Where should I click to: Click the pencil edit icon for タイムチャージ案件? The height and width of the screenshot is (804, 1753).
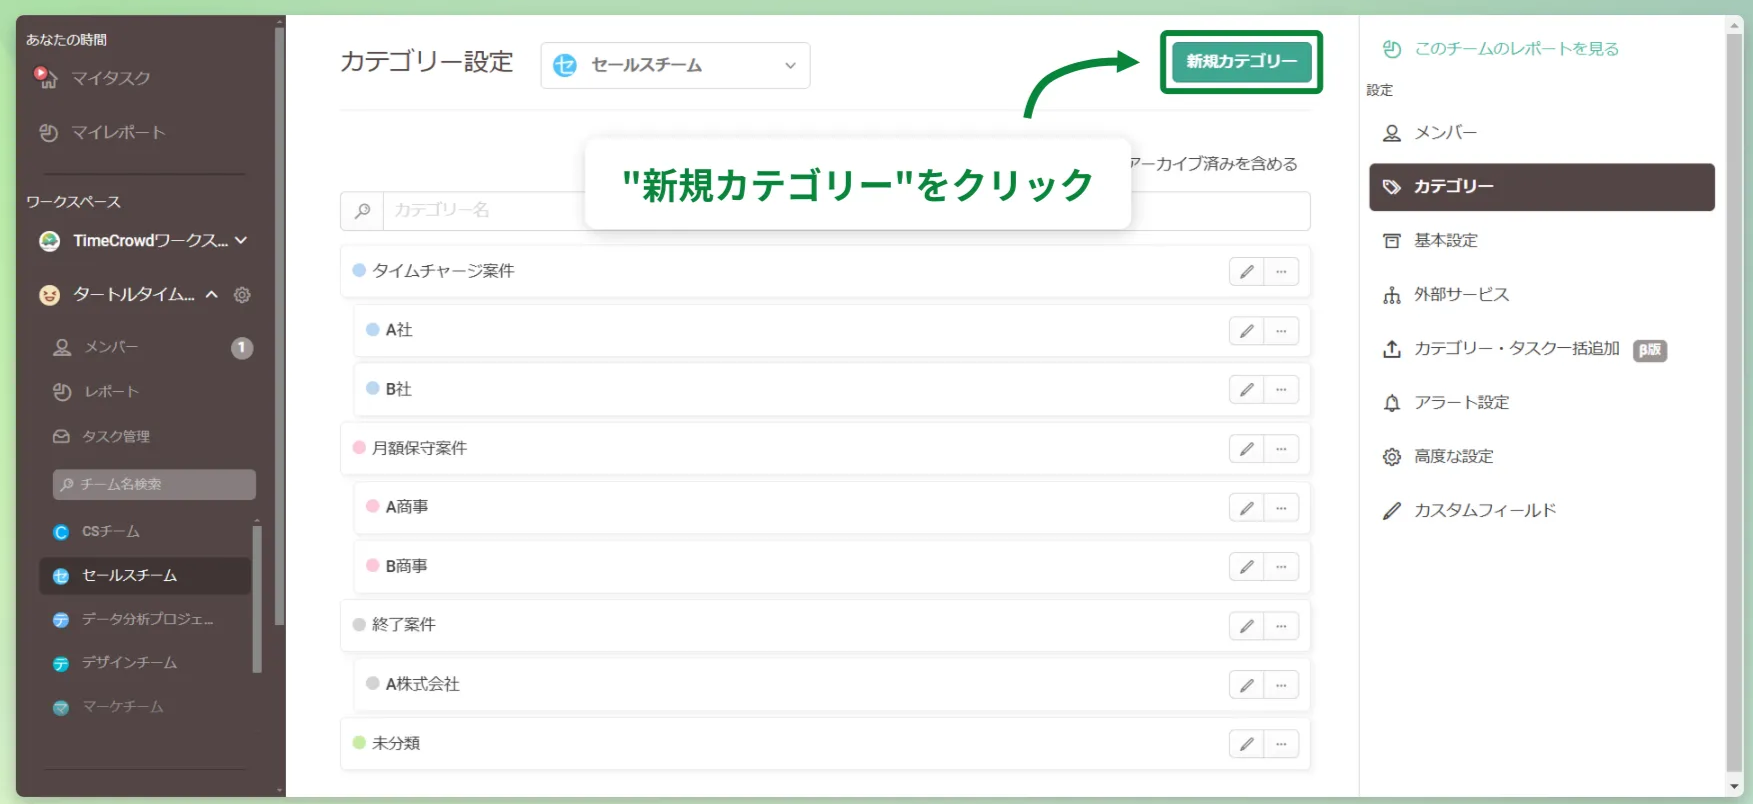1246,272
